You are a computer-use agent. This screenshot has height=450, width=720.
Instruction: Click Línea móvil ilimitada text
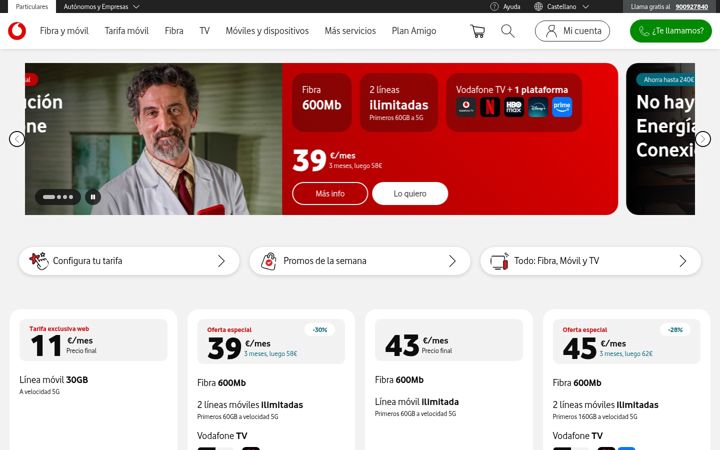[x=416, y=402]
